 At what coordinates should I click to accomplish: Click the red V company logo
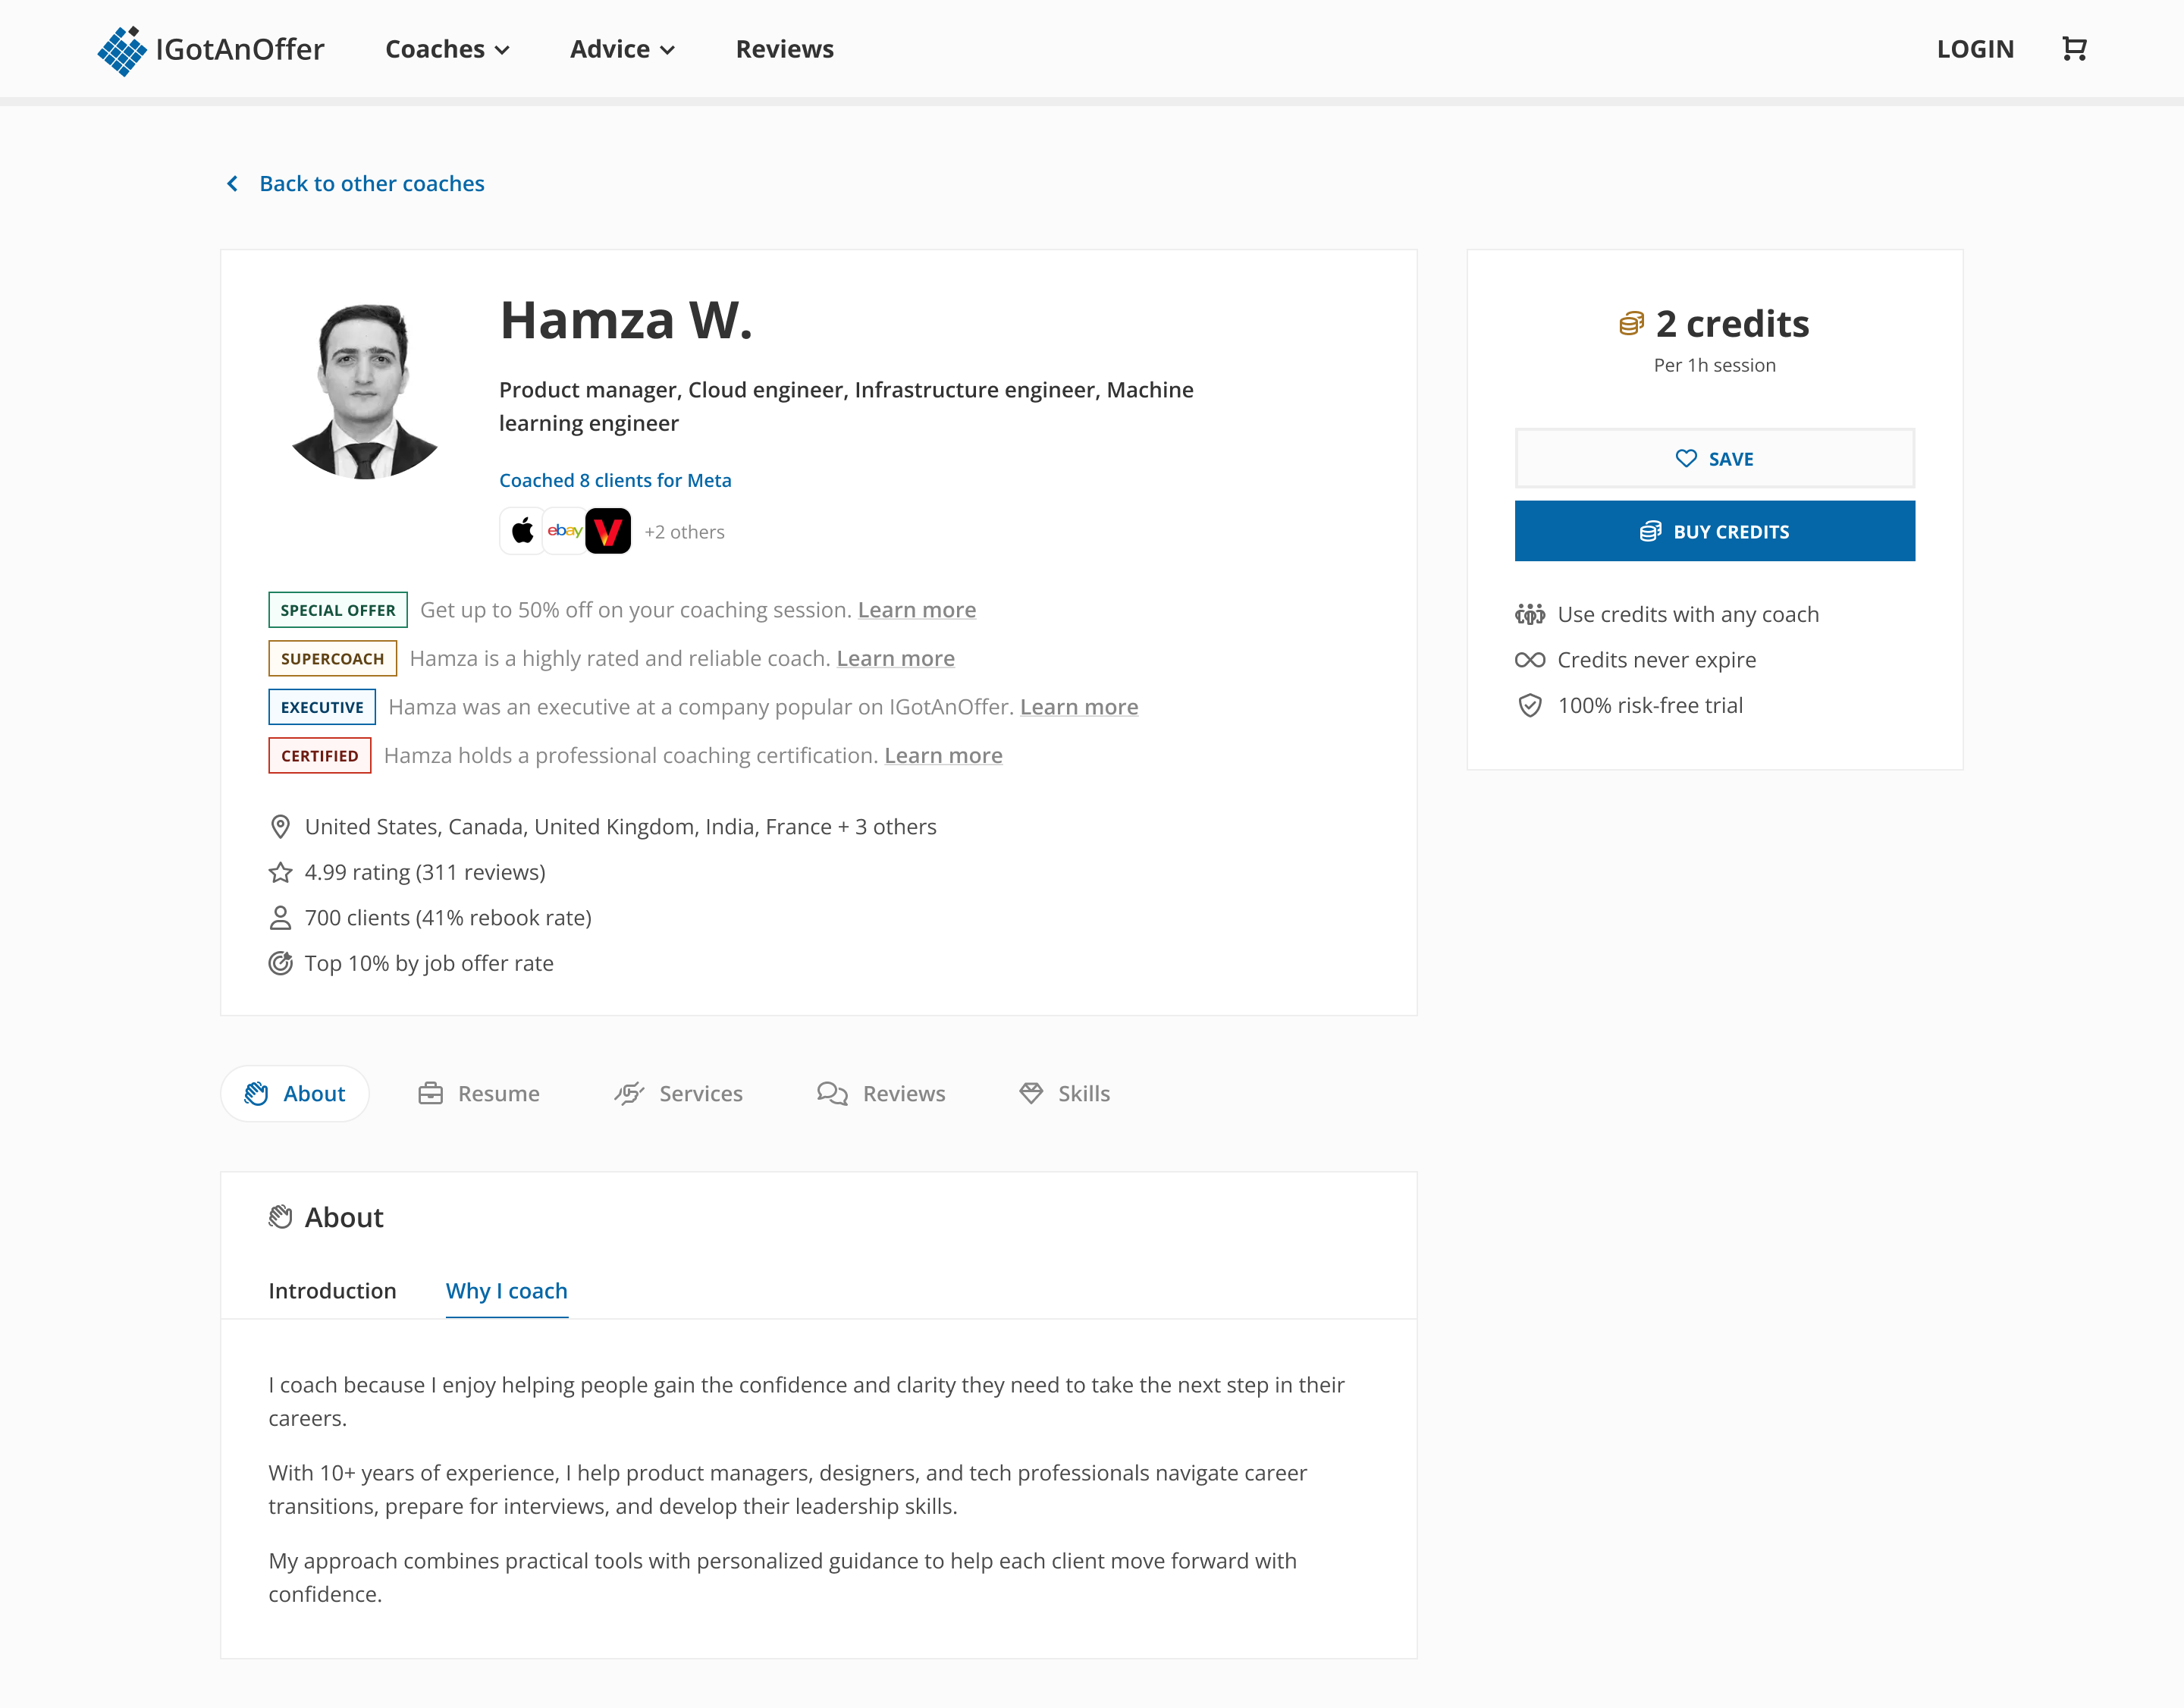608,531
